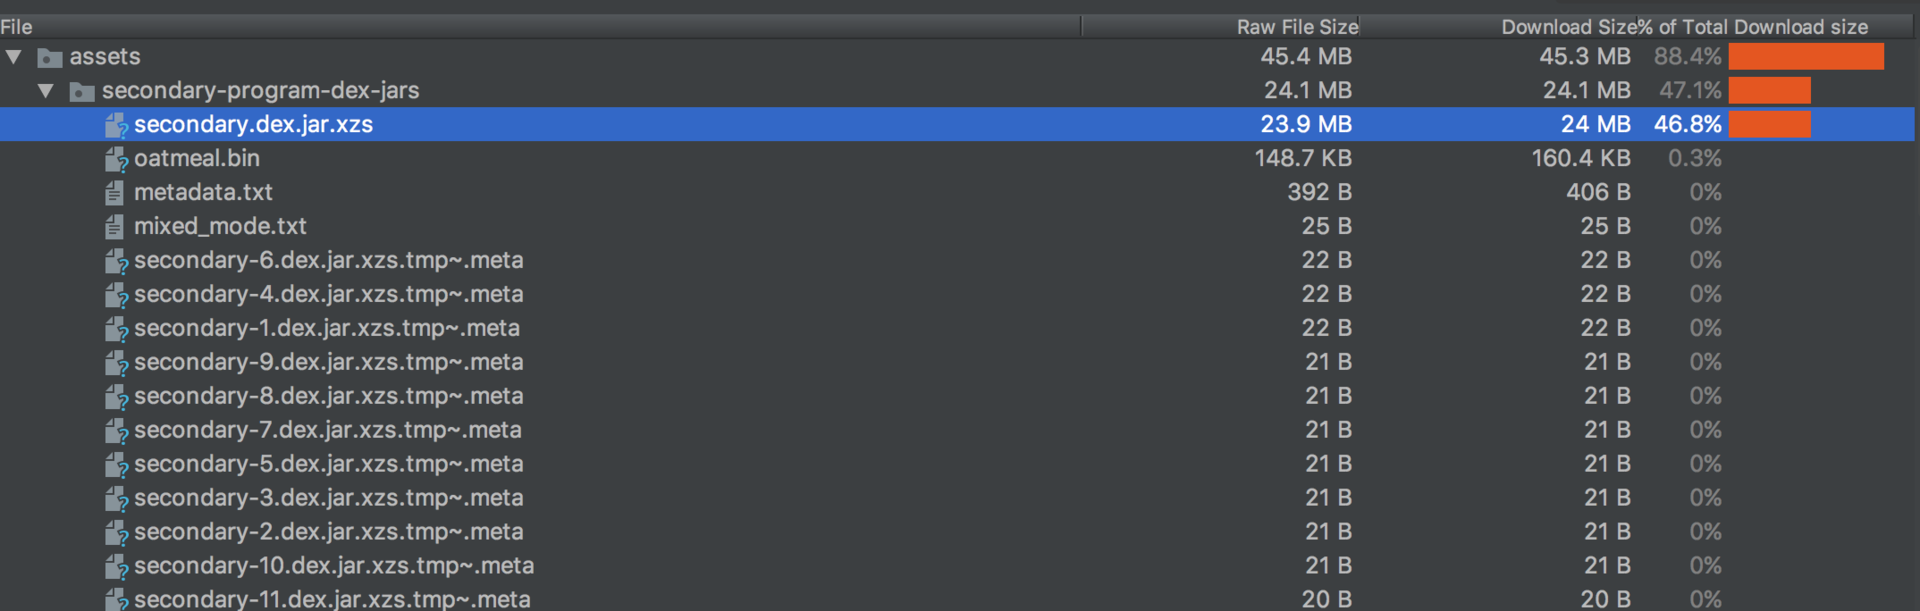Click the secondary-program-dex-jars folder icon
The image size is (1920, 611).
[x=82, y=92]
